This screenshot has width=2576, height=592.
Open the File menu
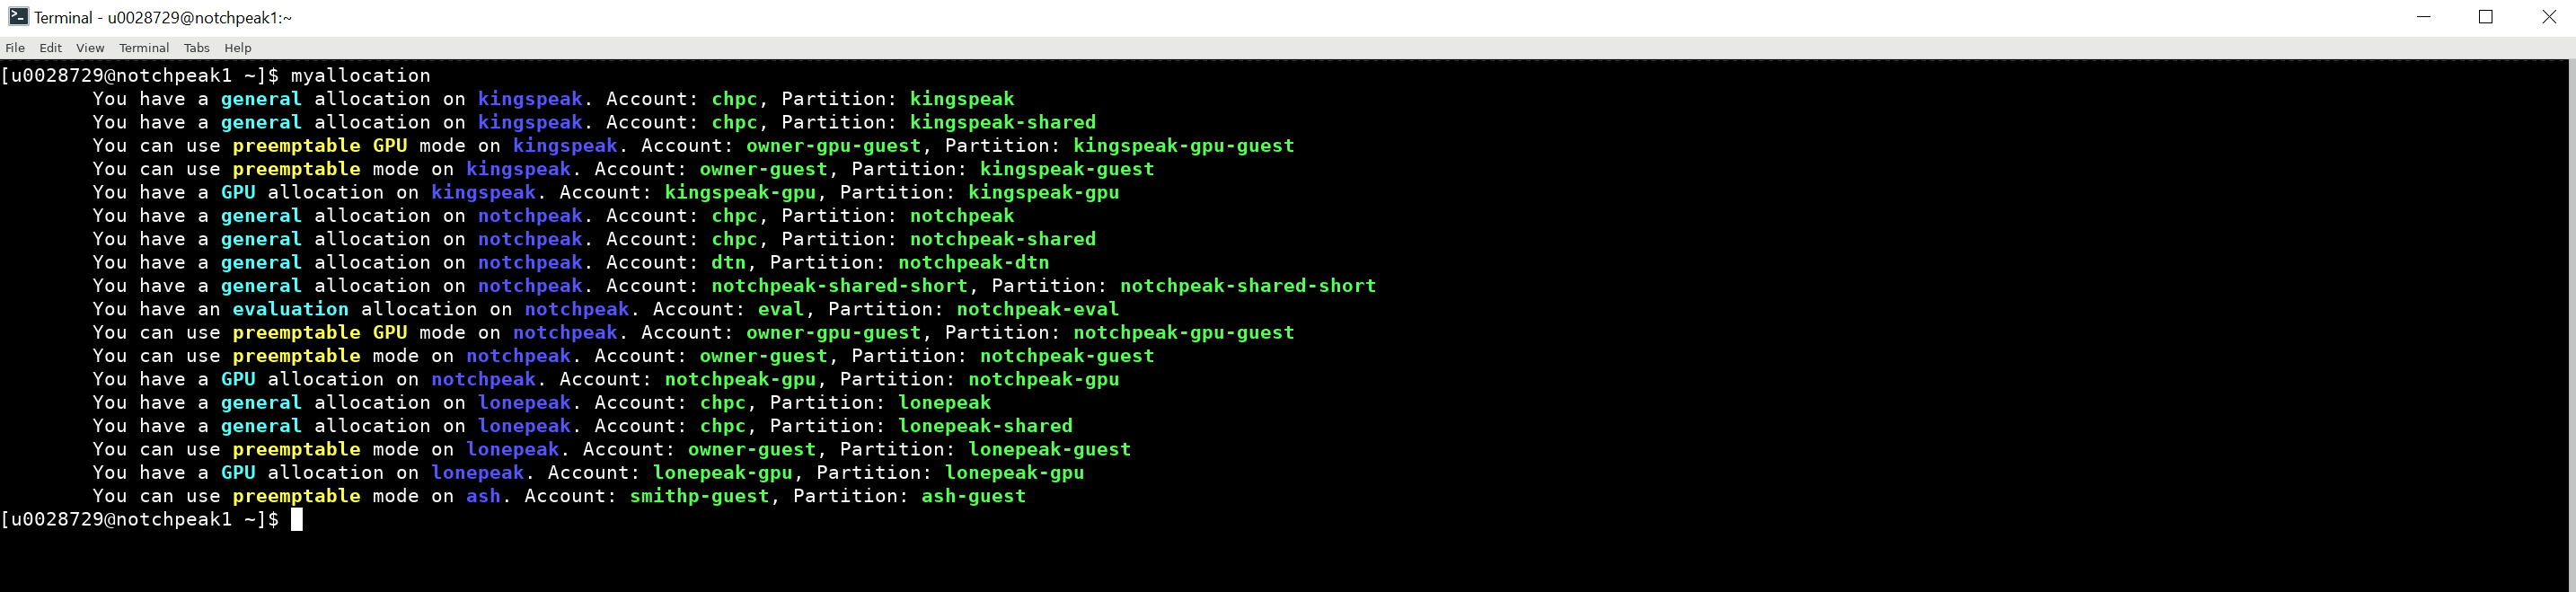coord(15,48)
